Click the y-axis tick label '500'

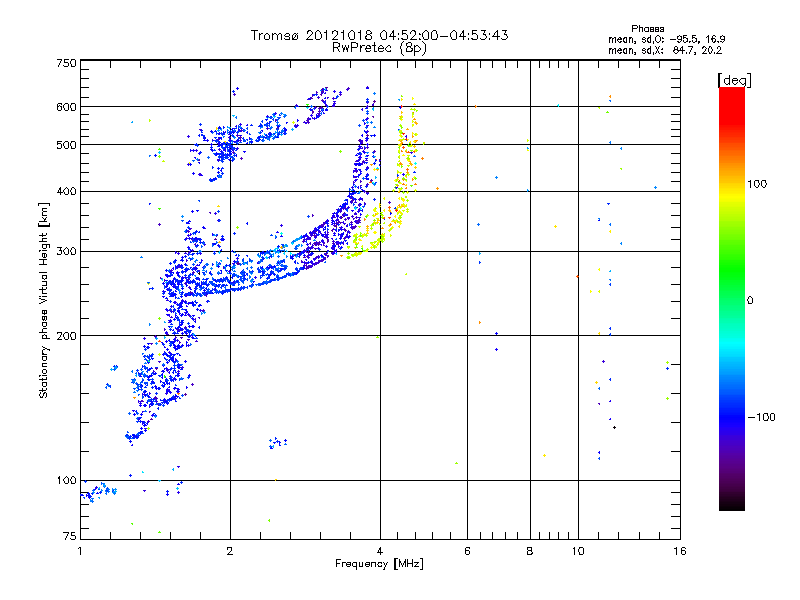point(67,145)
